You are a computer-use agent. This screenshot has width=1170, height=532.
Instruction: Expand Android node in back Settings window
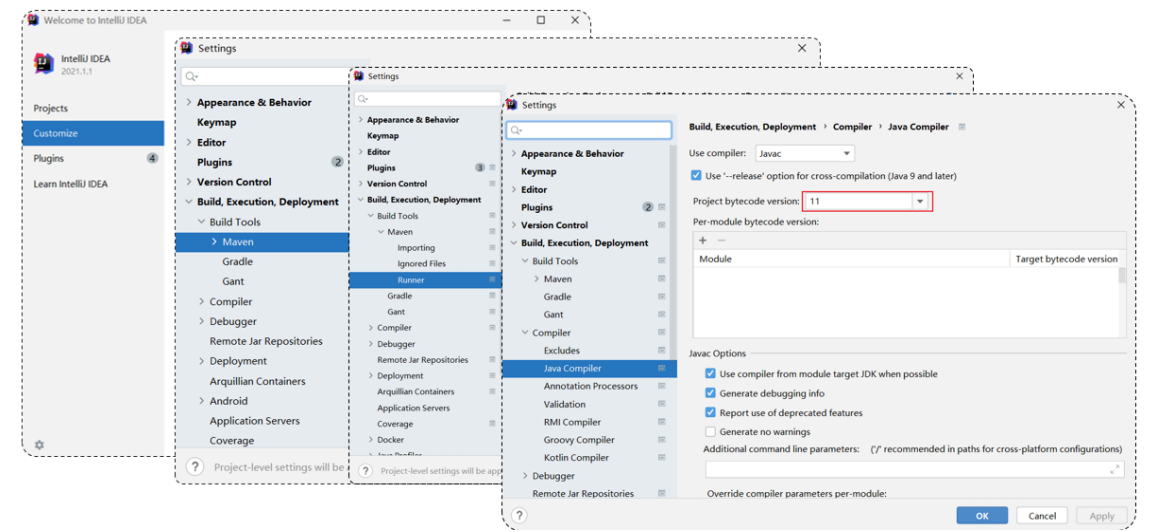click(201, 401)
